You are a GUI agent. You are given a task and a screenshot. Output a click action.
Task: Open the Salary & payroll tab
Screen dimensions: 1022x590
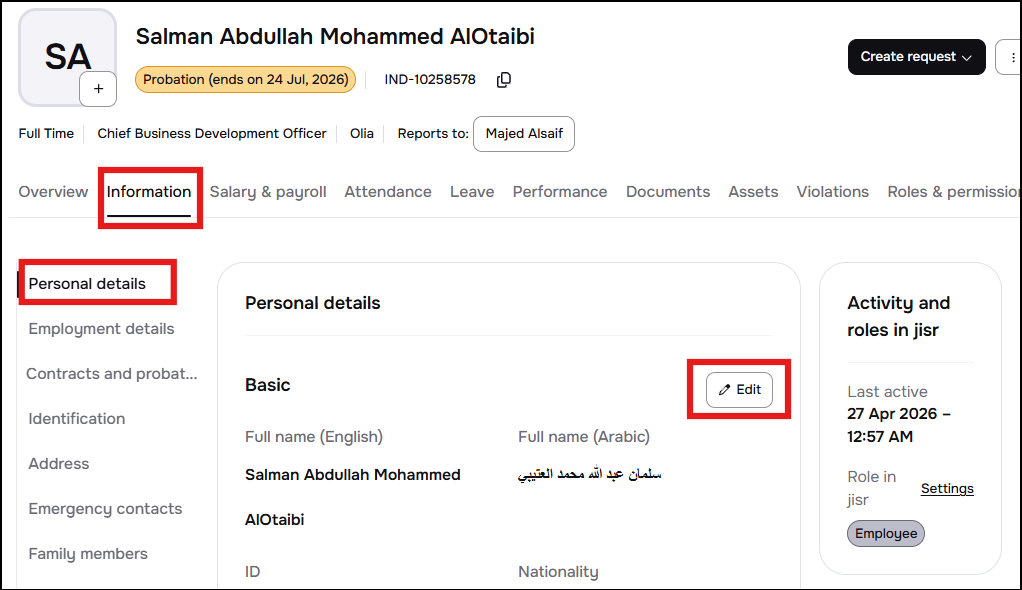pyautogui.click(x=268, y=192)
